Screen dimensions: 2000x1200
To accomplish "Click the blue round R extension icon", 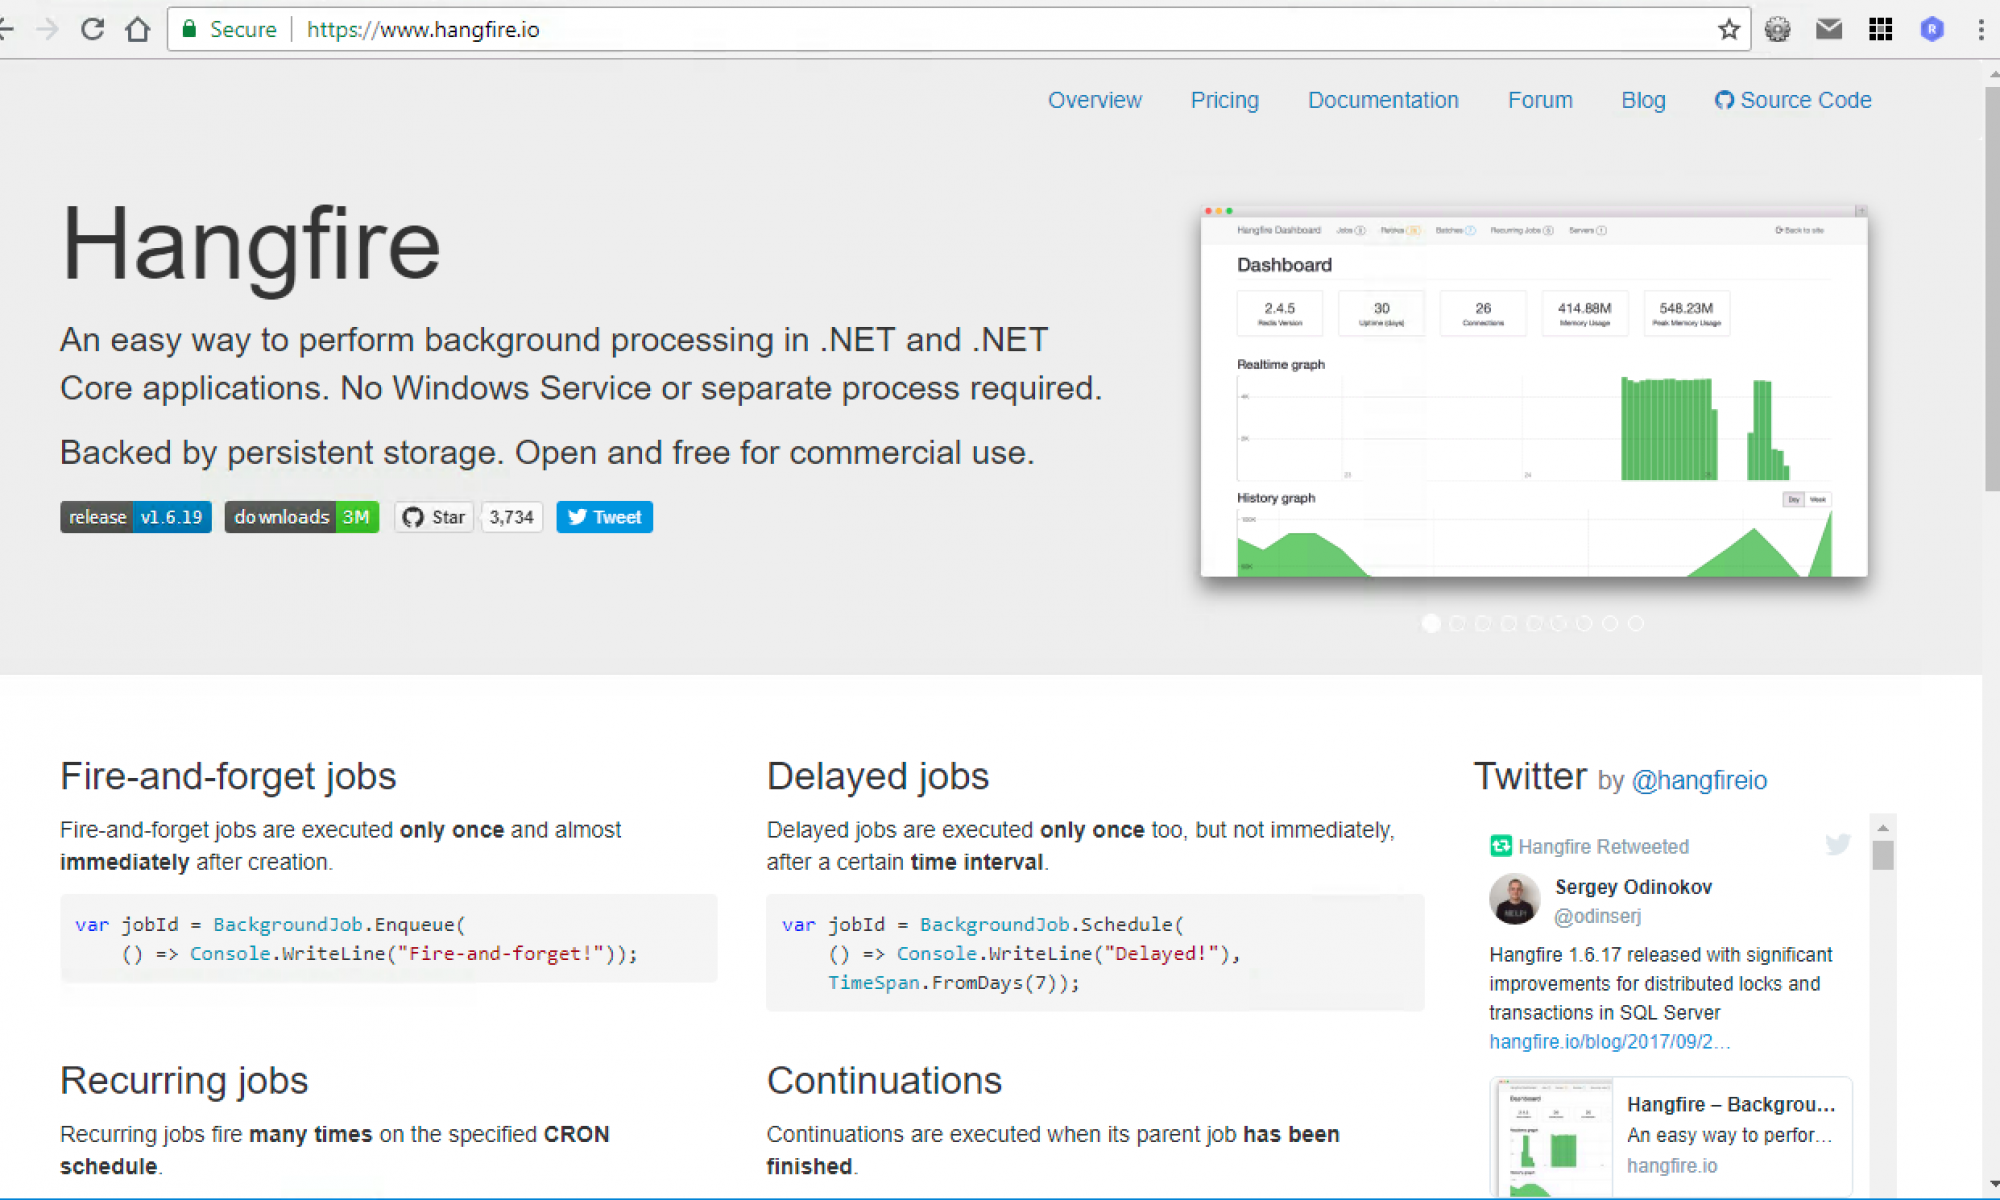I will tap(1932, 29).
